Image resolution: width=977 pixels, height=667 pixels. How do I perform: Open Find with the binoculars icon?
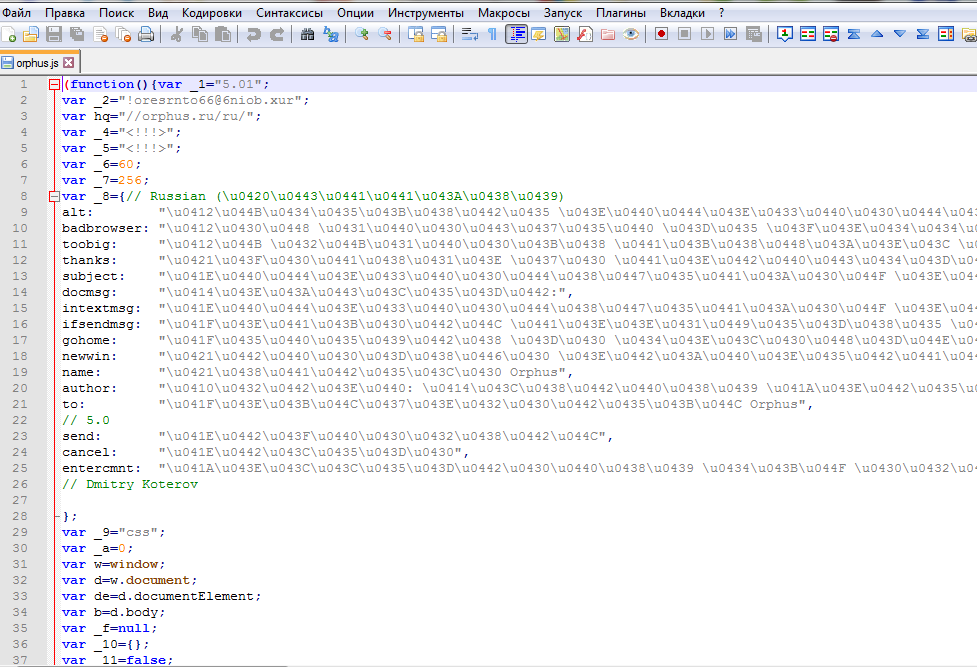(308, 35)
